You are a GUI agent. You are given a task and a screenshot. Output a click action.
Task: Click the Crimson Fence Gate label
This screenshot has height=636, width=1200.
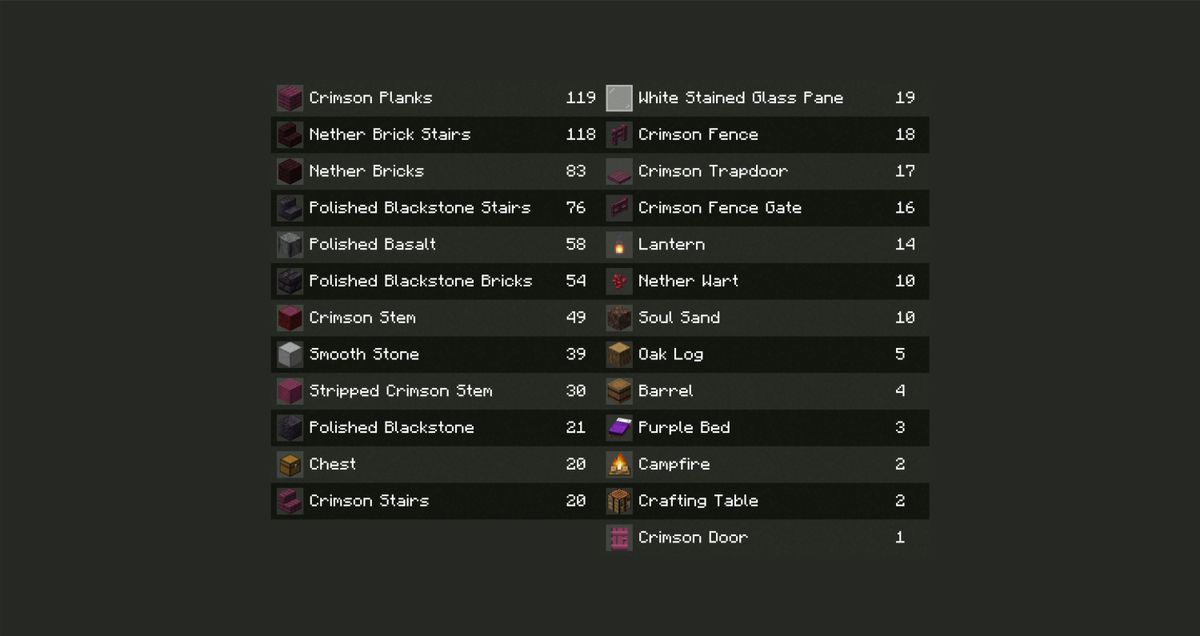click(x=719, y=208)
